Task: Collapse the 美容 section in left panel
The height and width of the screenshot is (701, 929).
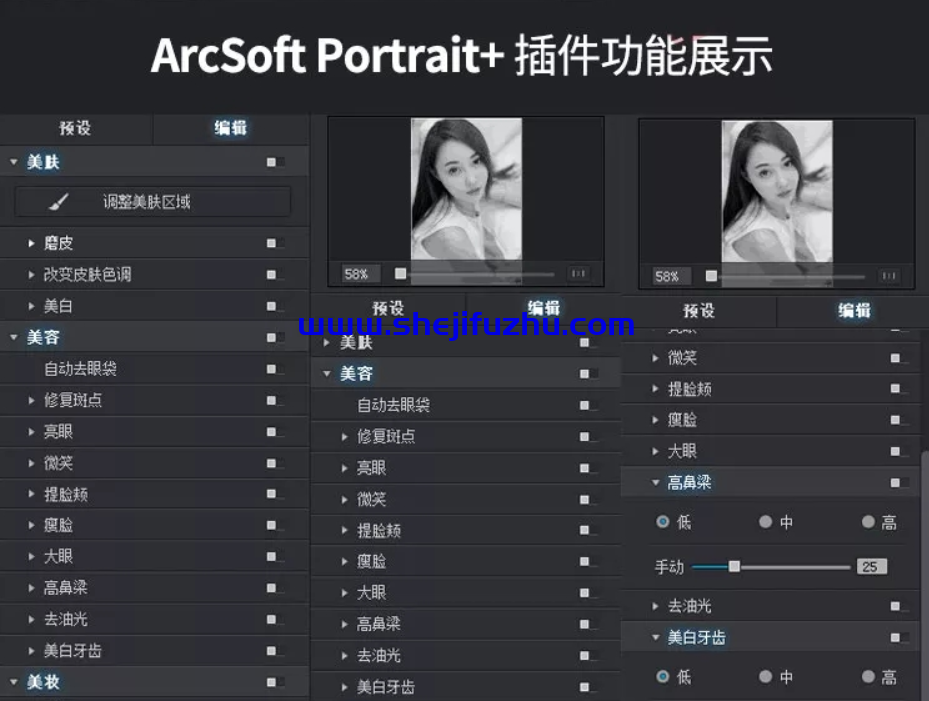Action: coord(14,337)
